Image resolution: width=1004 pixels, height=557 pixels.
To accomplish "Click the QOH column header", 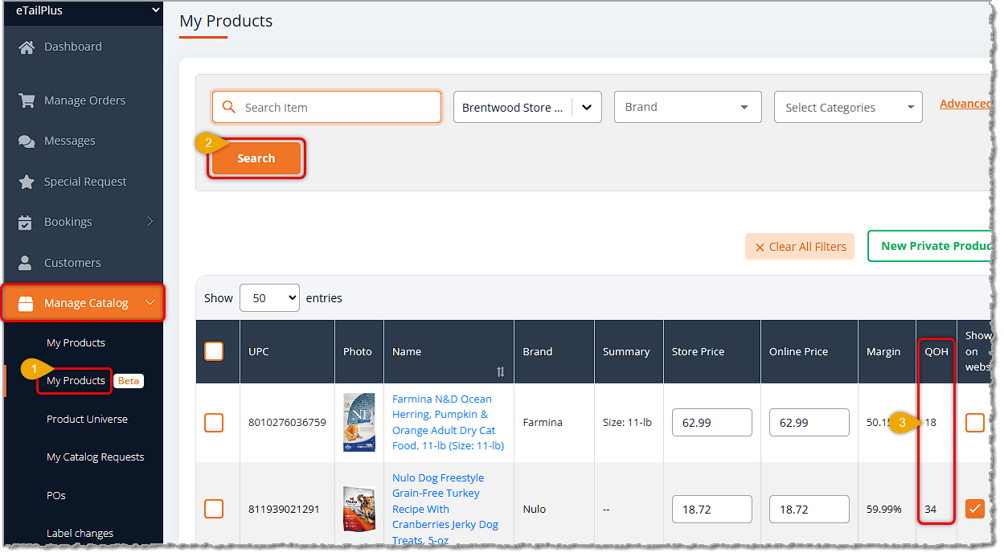I will click(x=936, y=351).
